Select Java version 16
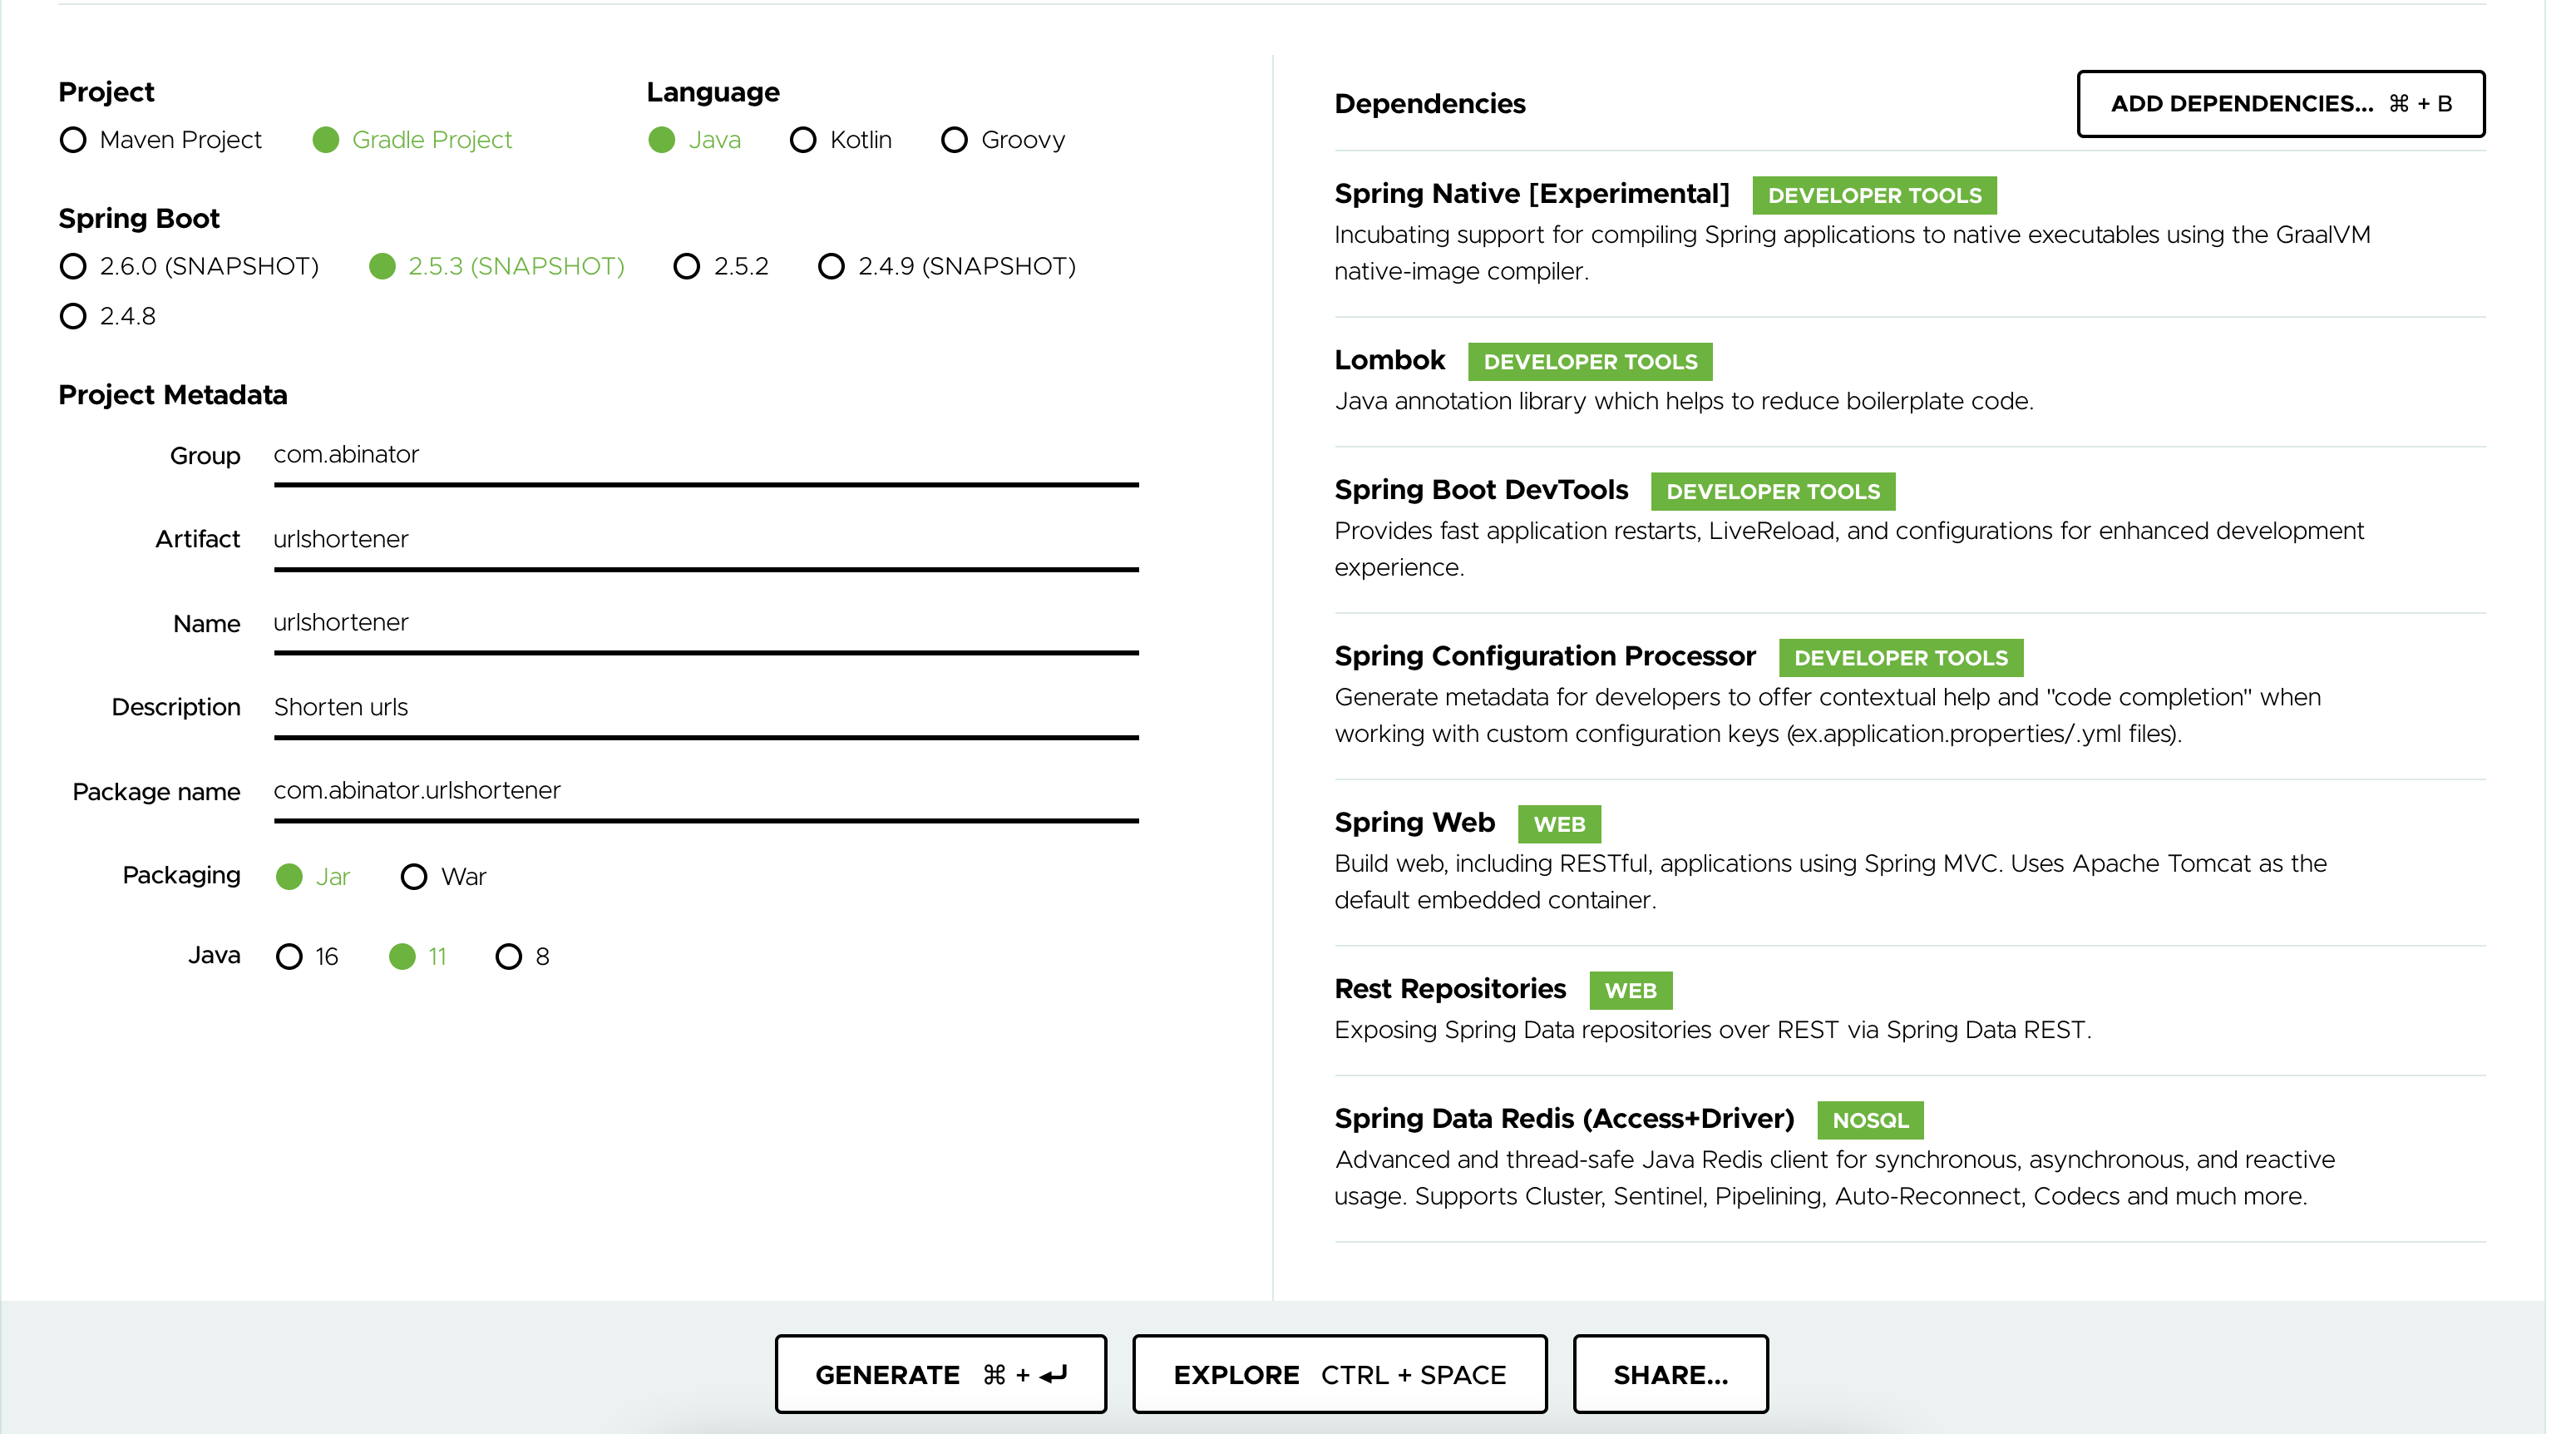The image size is (2576, 1434). coord(289,957)
